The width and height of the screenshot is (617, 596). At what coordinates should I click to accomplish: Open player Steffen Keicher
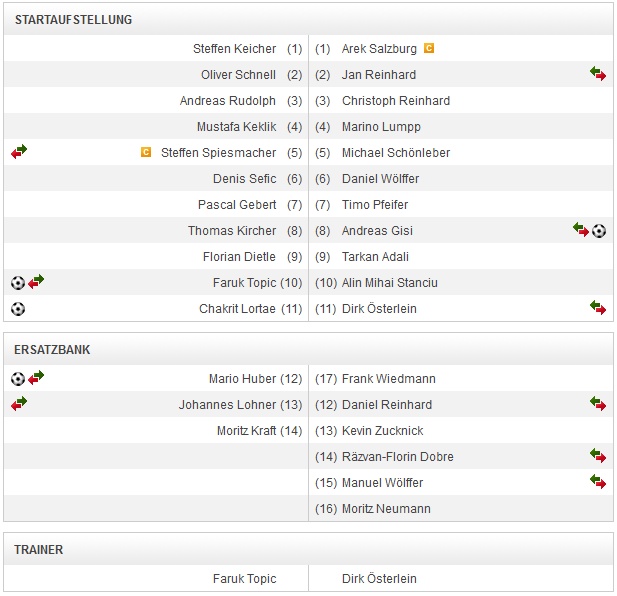[234, 48]
